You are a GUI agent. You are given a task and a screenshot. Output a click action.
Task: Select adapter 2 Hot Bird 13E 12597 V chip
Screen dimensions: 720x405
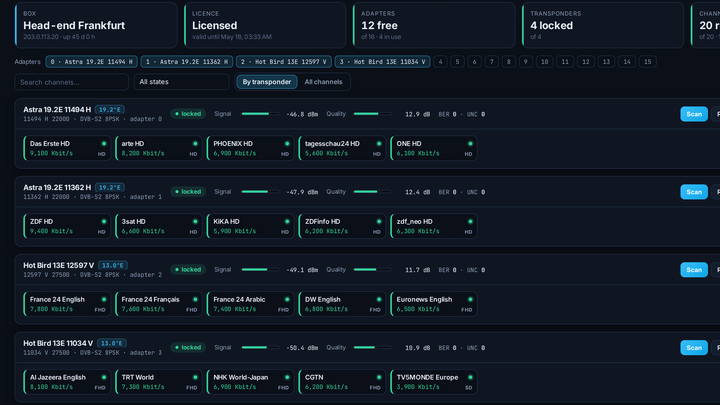[284, 62]
